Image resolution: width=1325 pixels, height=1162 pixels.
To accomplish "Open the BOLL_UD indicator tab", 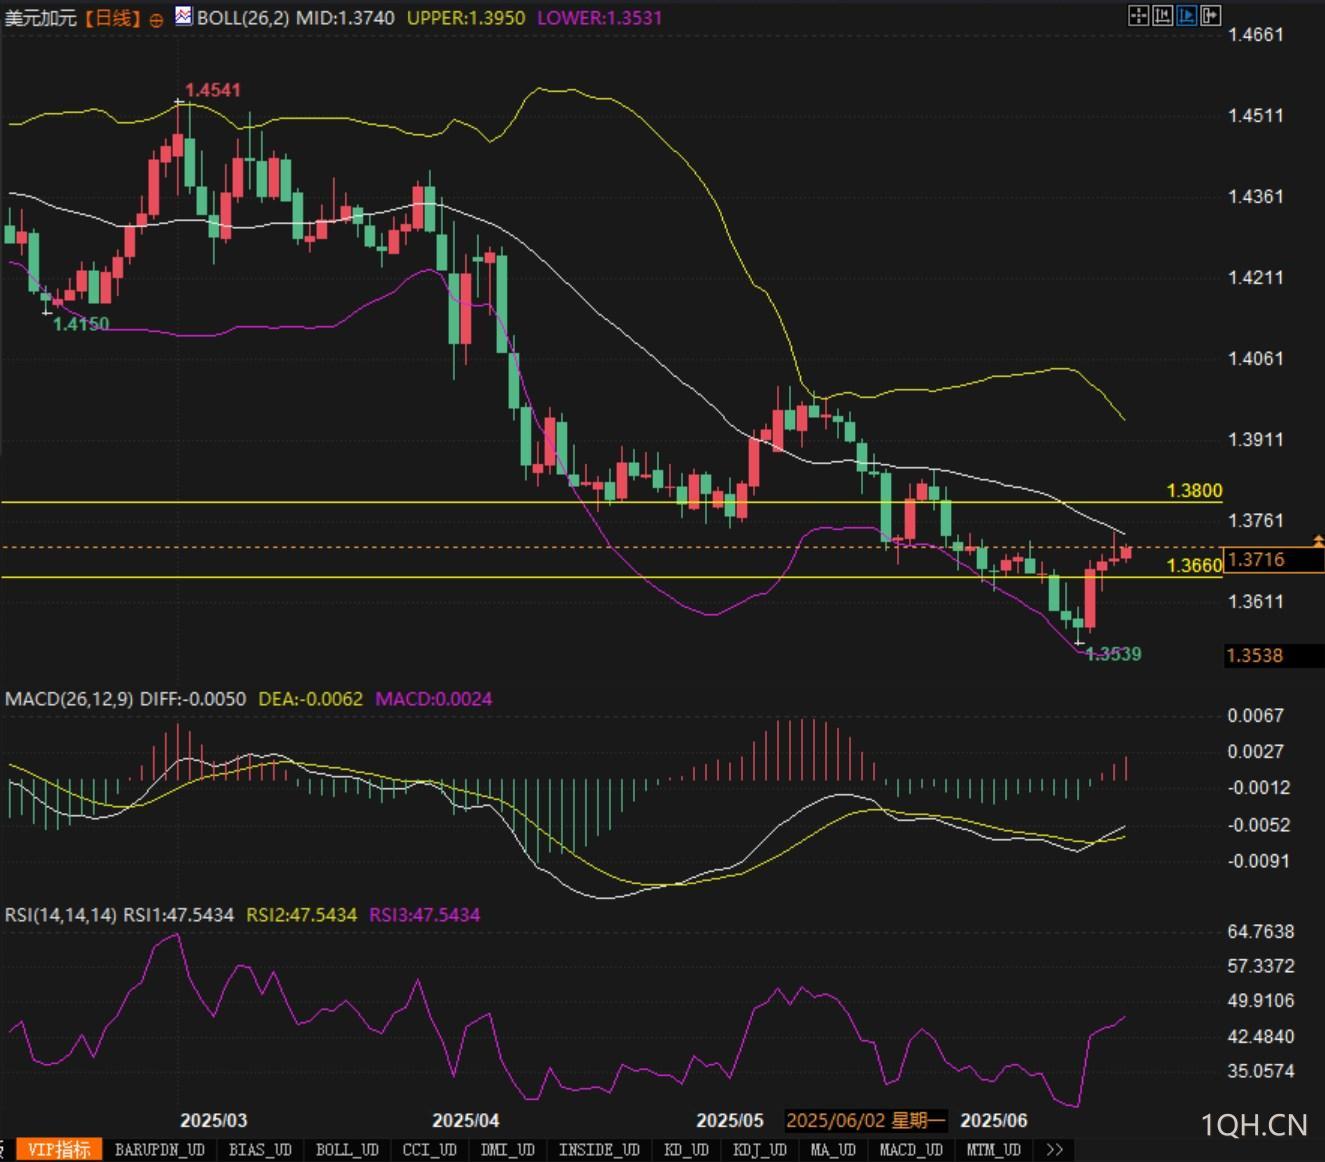I will [347, 1150].
